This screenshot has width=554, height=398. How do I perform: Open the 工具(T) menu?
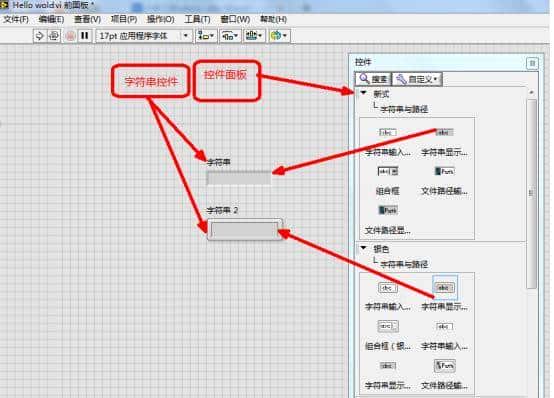(x=197, y=19)
